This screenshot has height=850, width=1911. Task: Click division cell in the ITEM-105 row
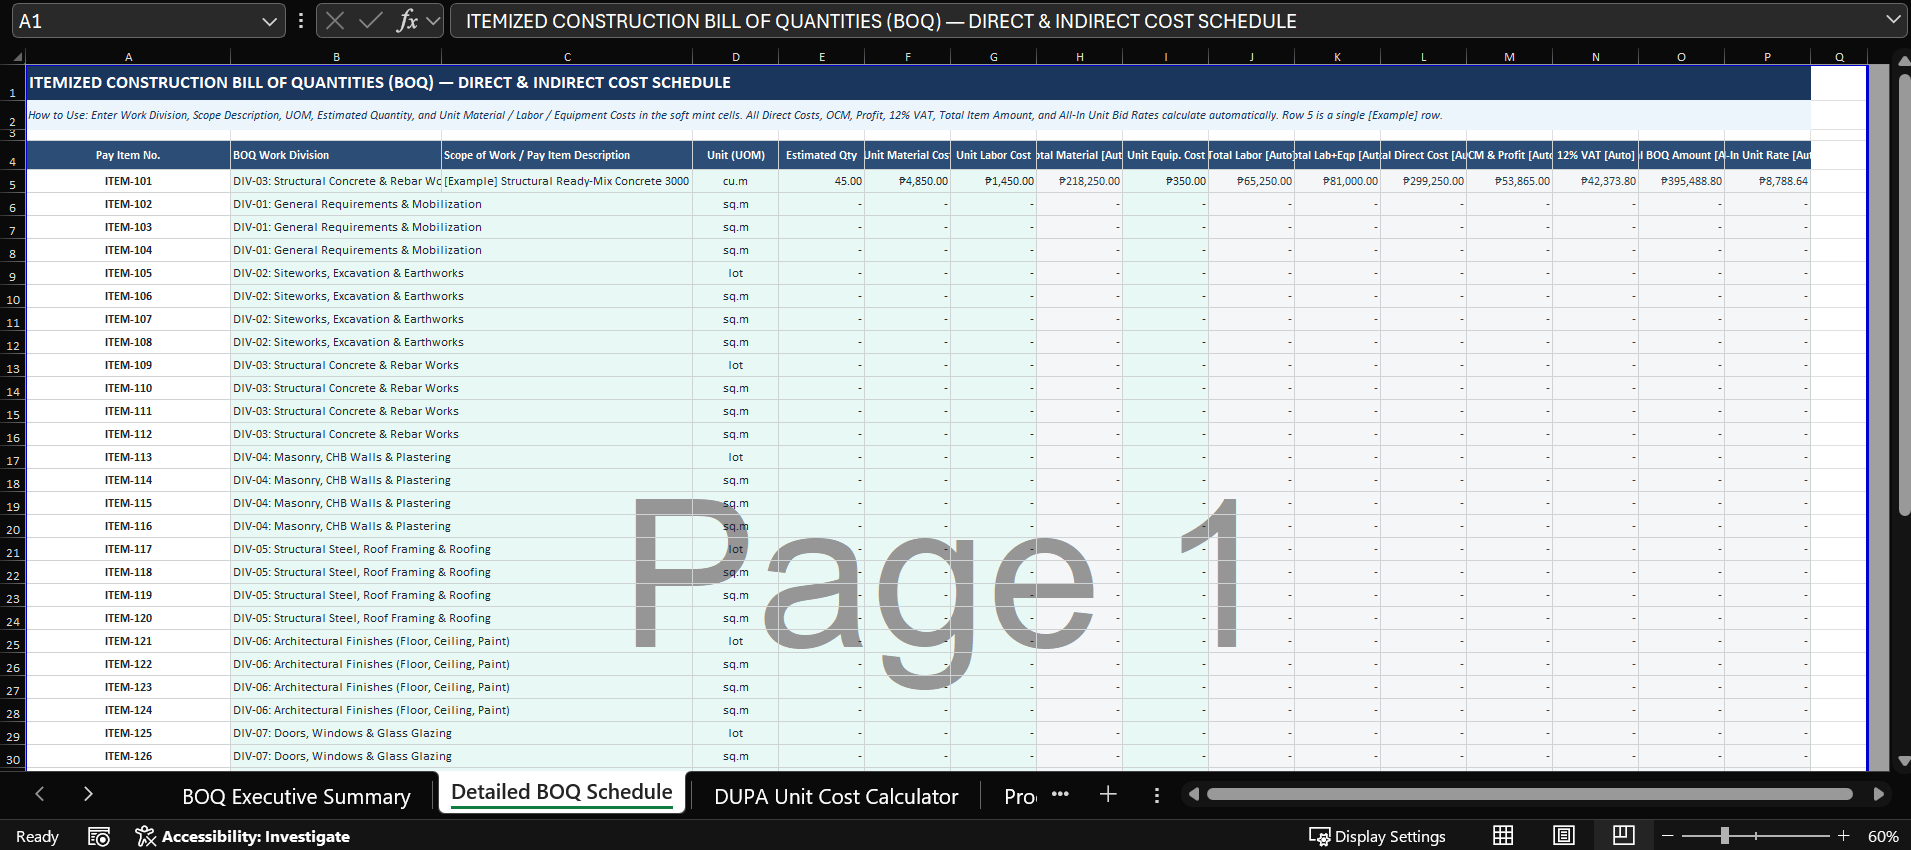(x=336, y=273)
